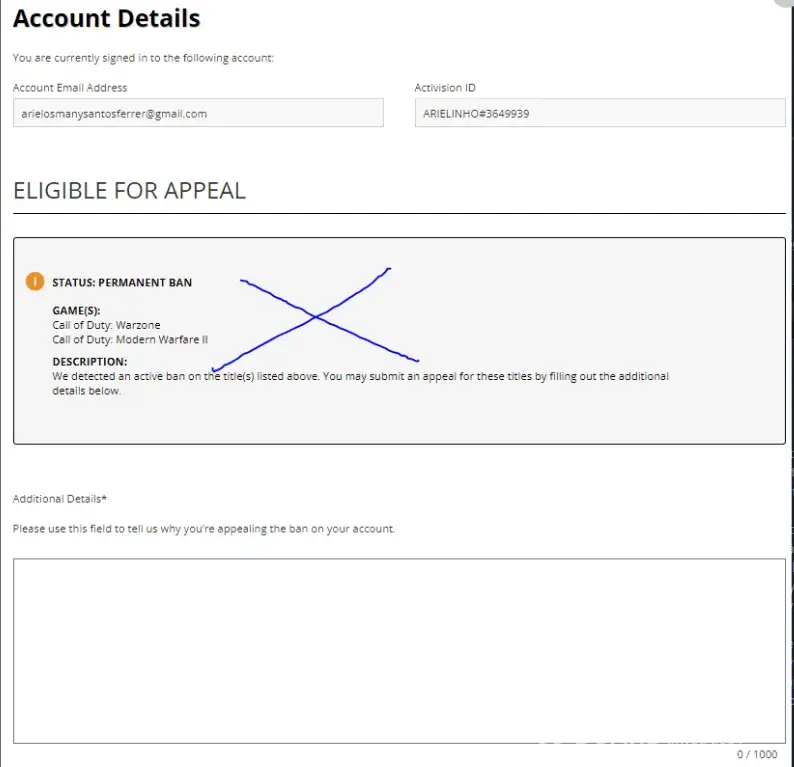Focus the Additional Details text area
Viewport: 794px width, 767px height.
pos(399,650)
